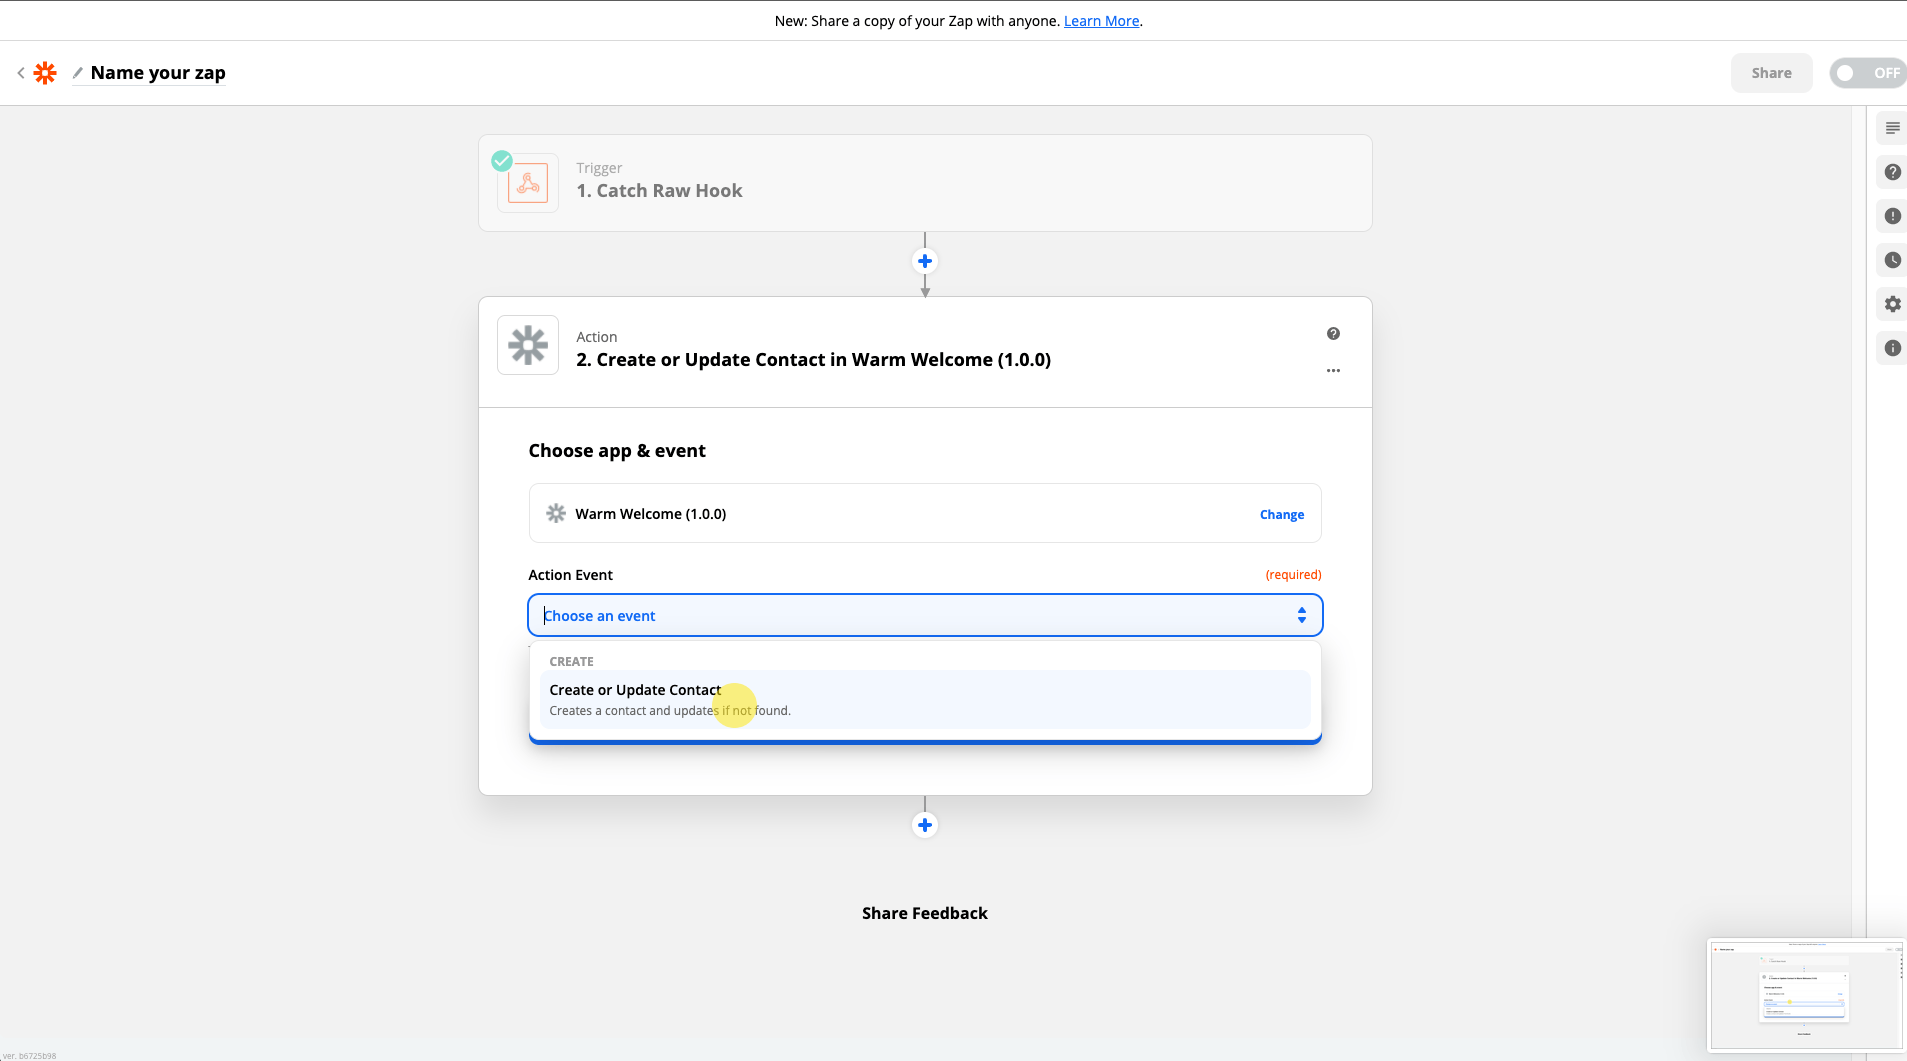Click the pencil icon to rename zap
The height and width of the screenshot is (1061, 1907).
pyautogui.click(x=78, y=73)
